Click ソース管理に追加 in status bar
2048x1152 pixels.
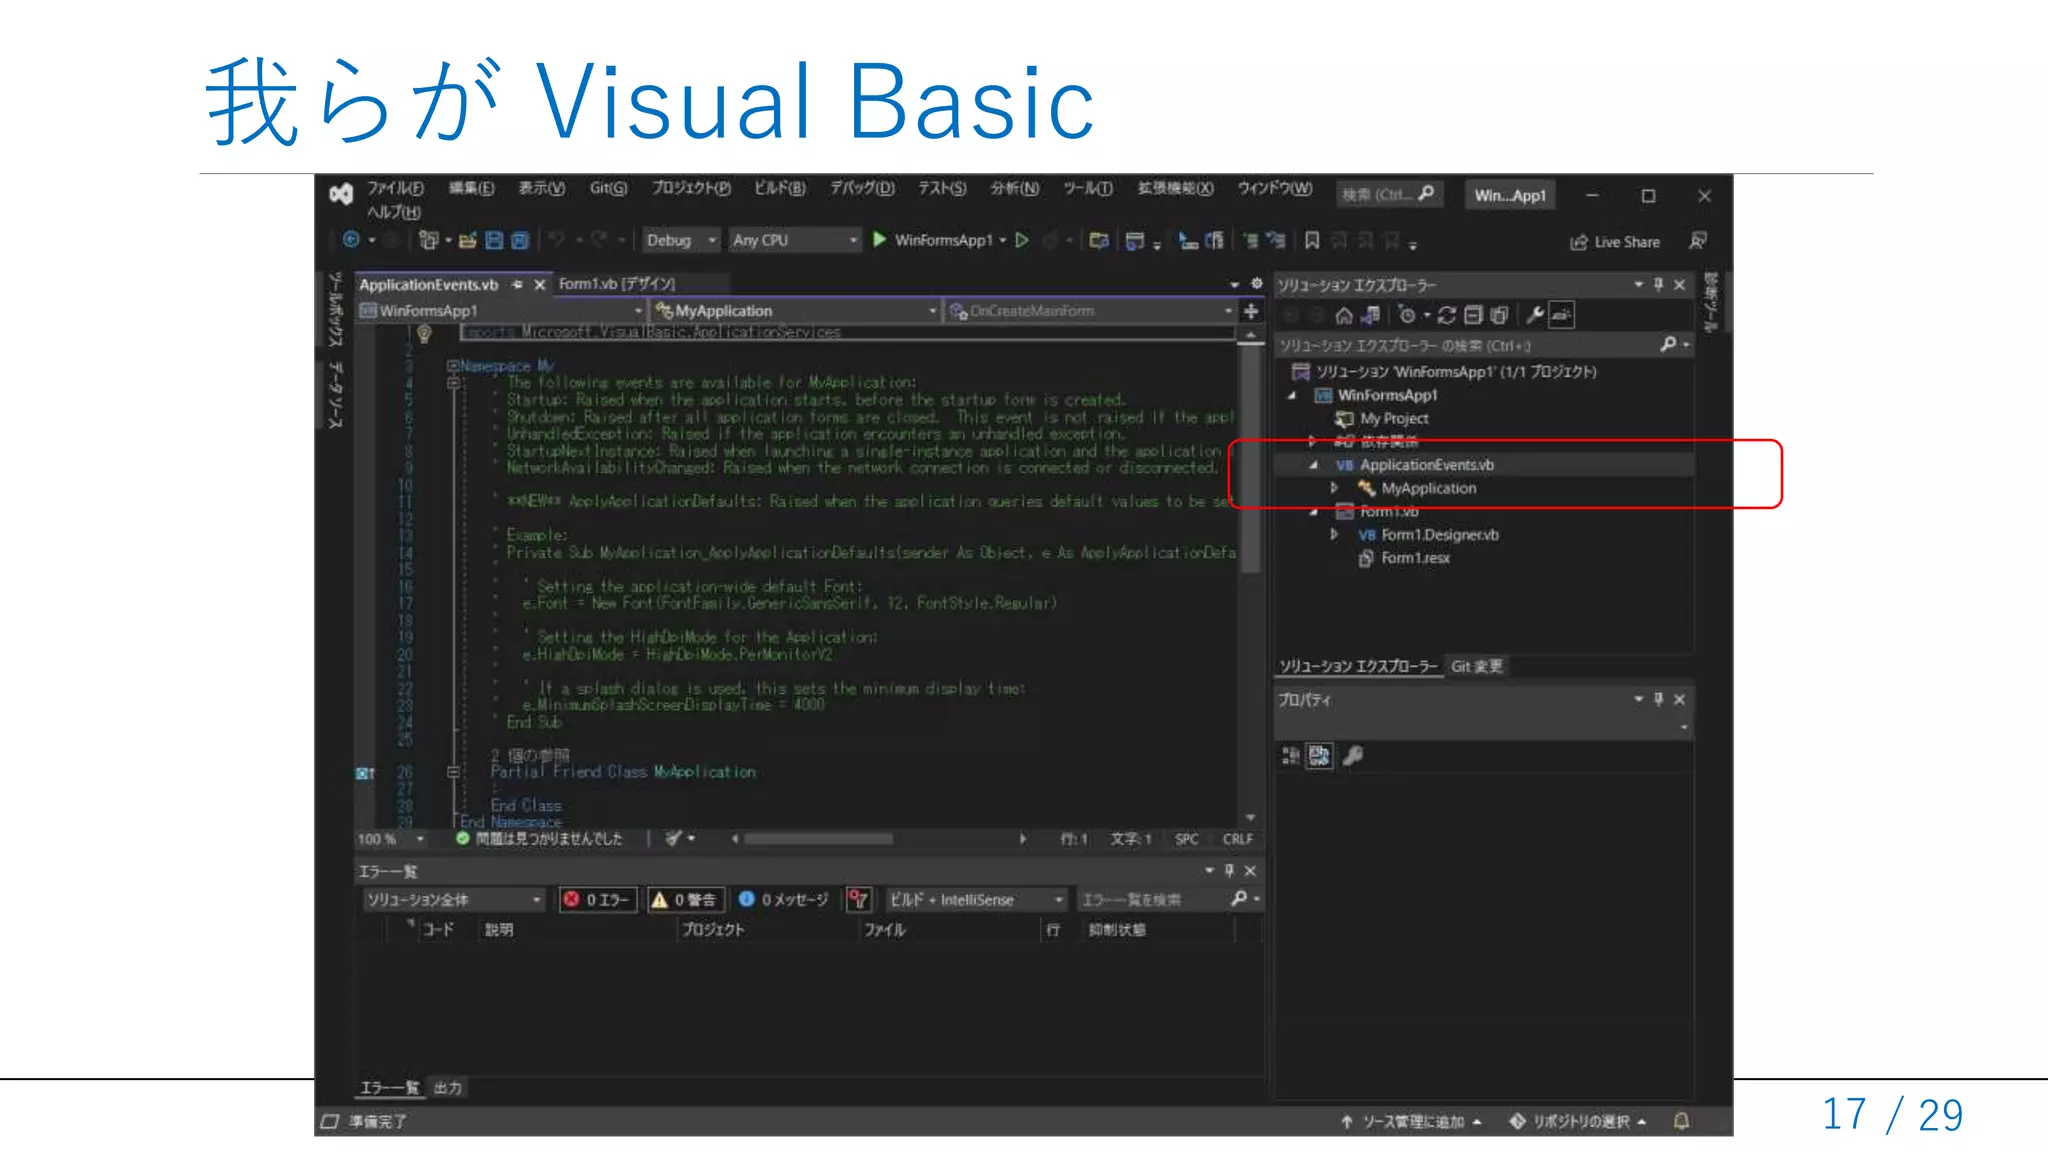[x=1410, y=1121]
